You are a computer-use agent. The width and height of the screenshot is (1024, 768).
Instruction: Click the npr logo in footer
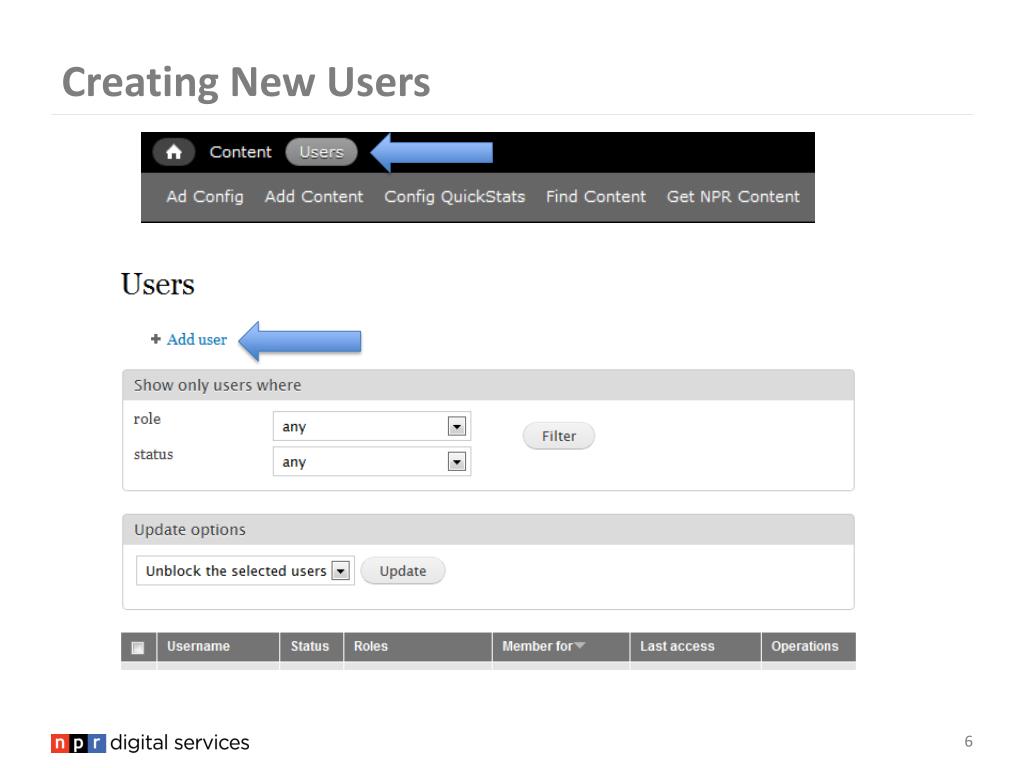(78, 743)
